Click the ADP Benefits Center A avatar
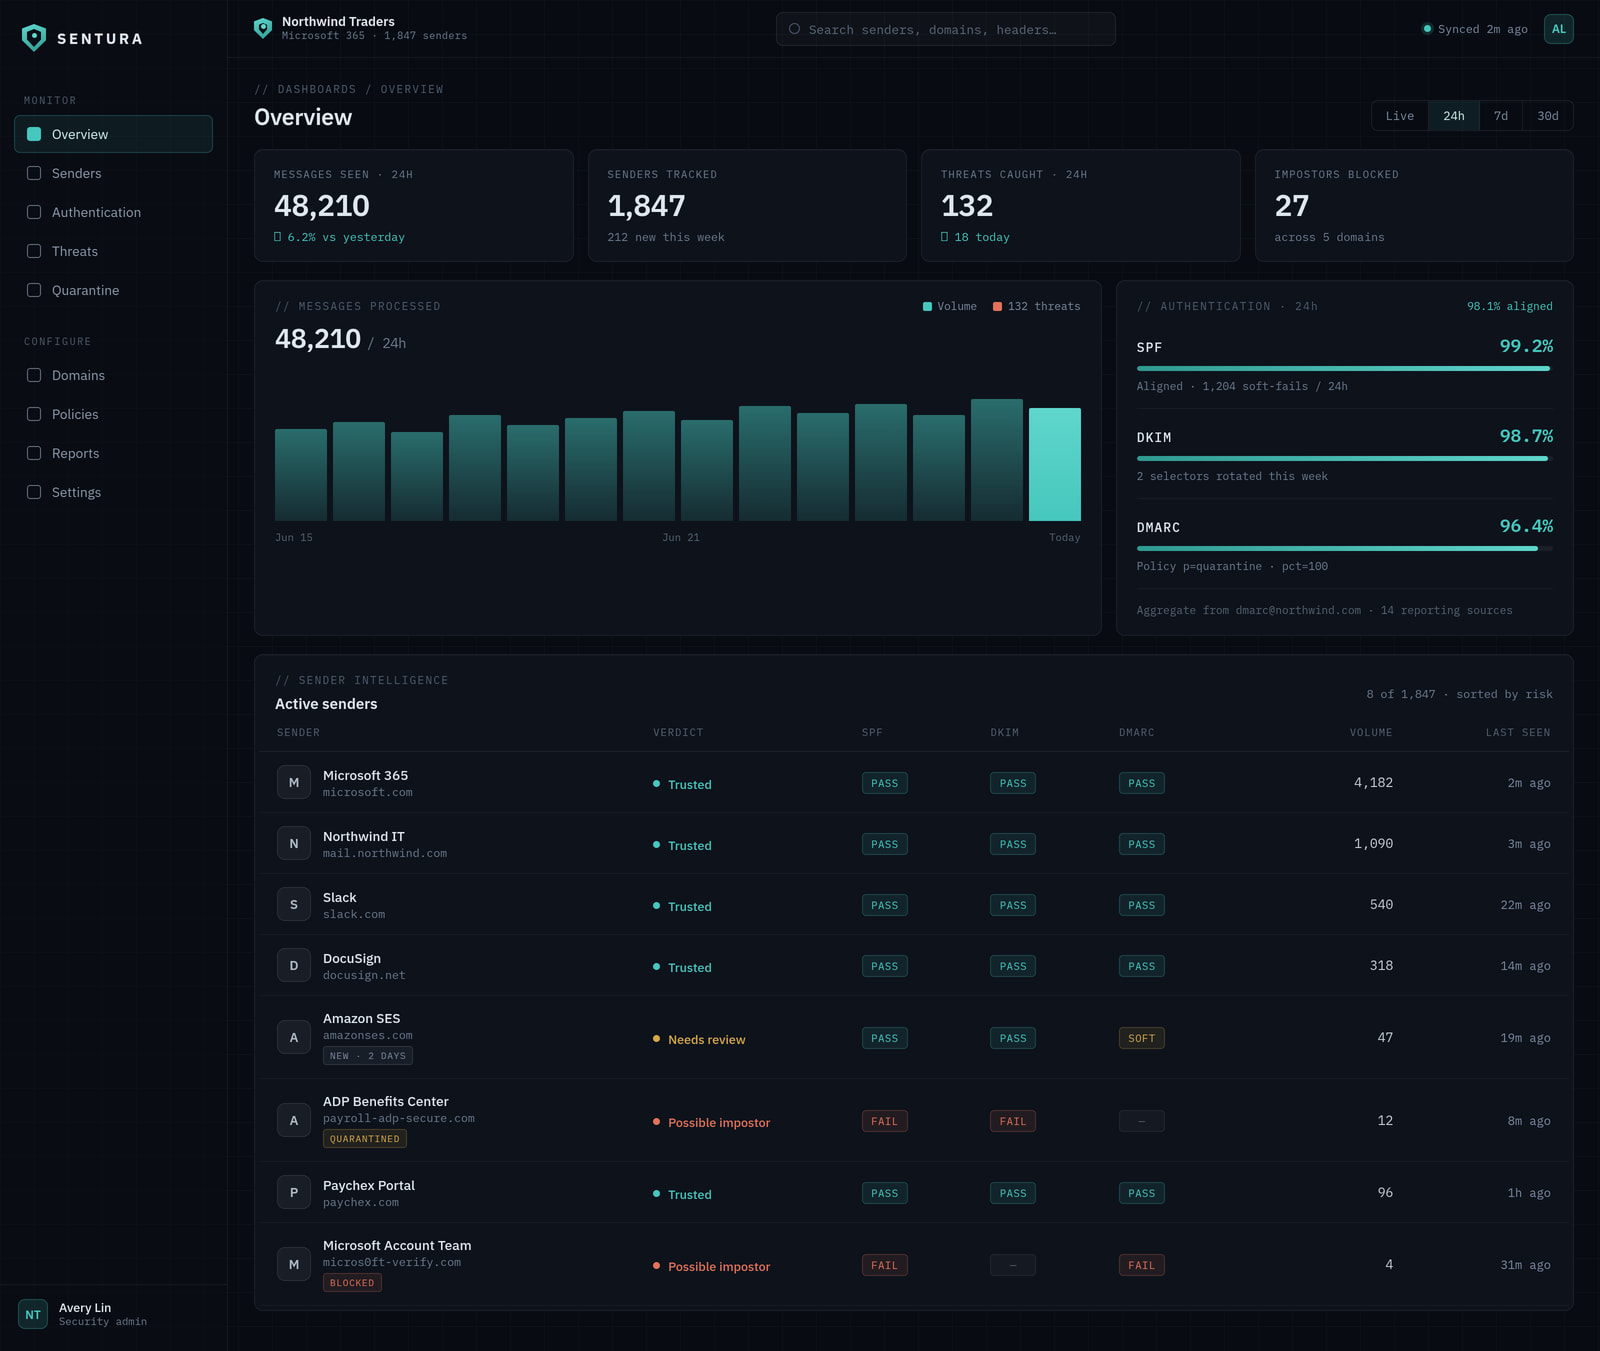Viewport: 1600px width, 1351px height. click(294, 1121)
